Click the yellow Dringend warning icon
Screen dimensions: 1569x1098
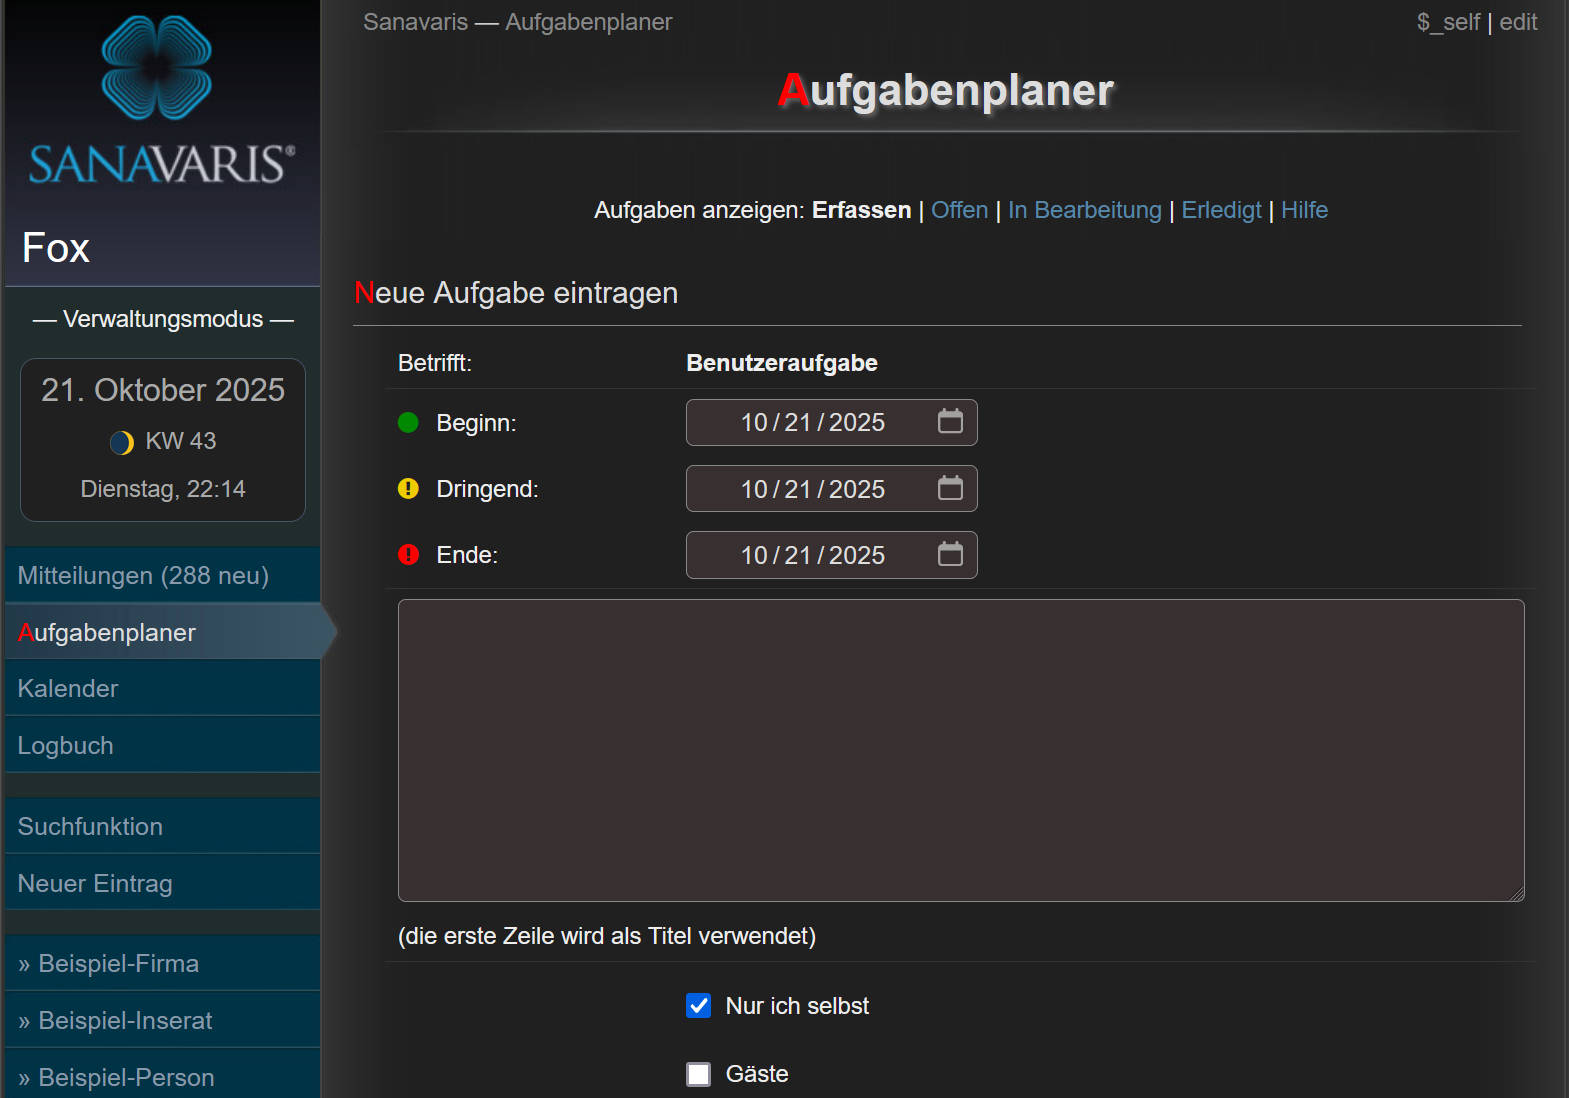(x=408, y=489)
